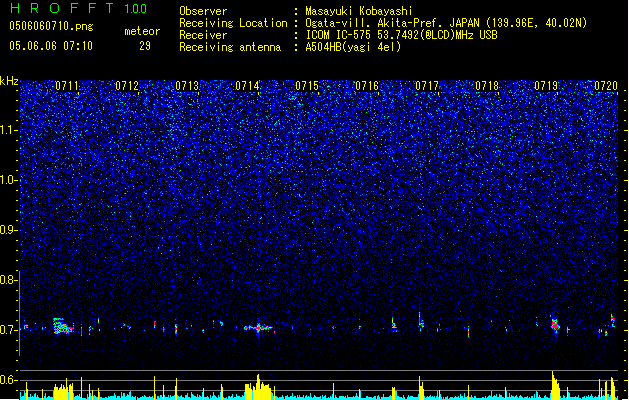Select the ICOM IC-575 53.7492 MHz receiver text
629x400 pixels.
coord(401,35)
